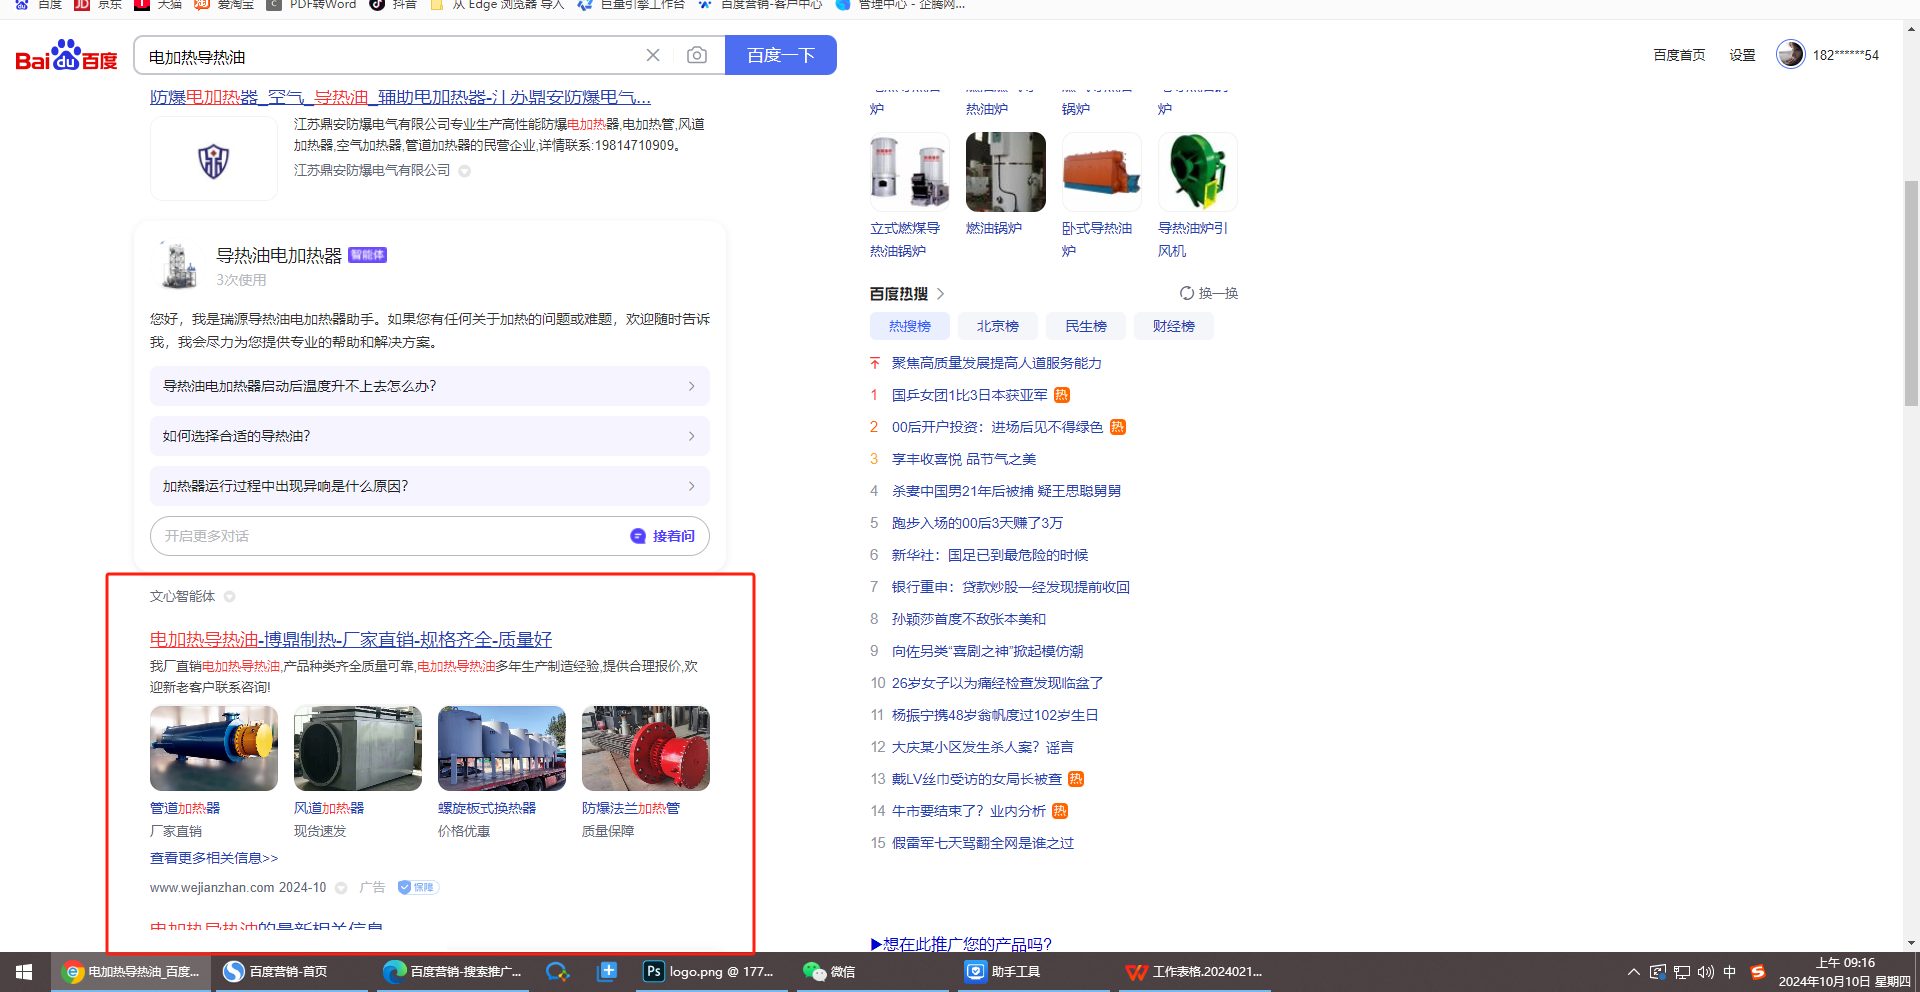1920x992 pixels.
Task: Expand 如何选择合适的导热油 question
Action: tap(429, 436)
